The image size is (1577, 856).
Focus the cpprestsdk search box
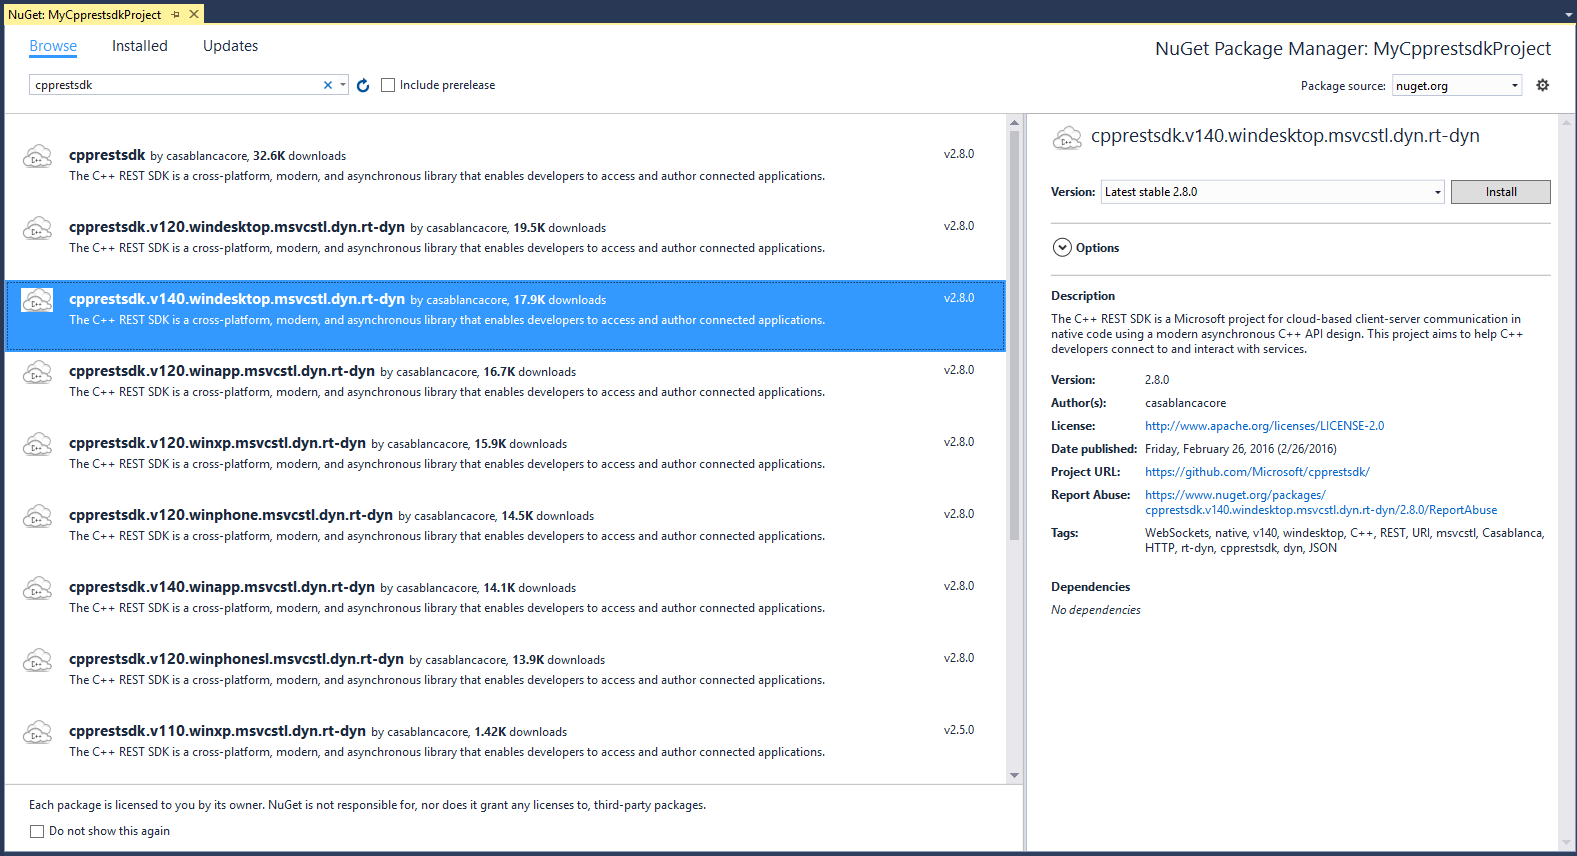tap(175, 85)
